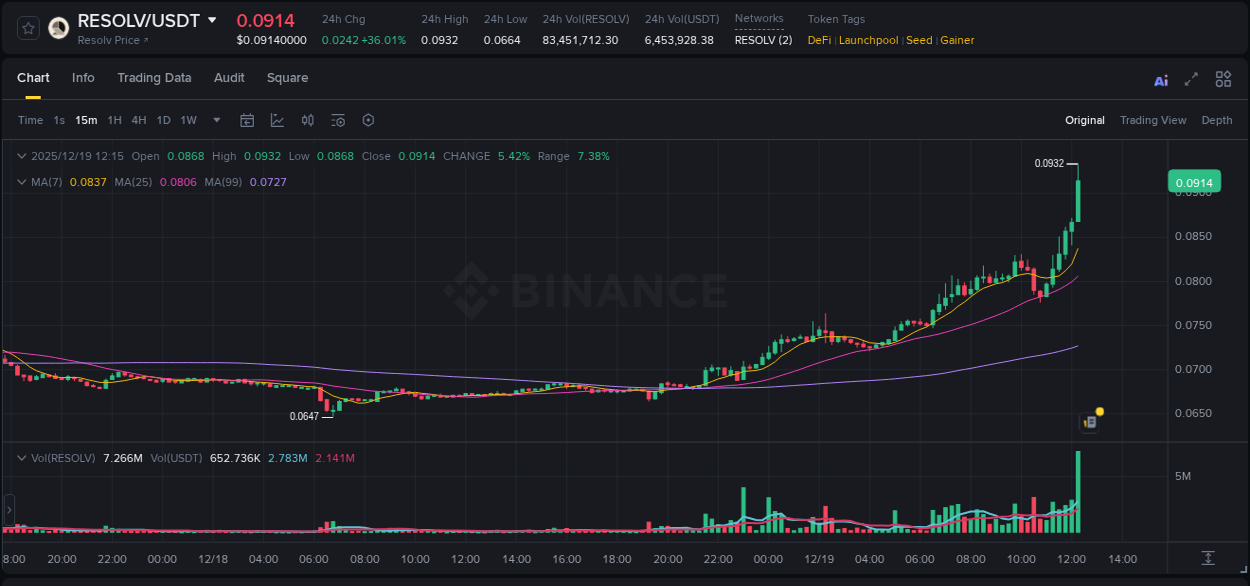Viewport: 1250px width, 586px height.
Task: Open the extra timeframes dropdown arrow
Action: [215, 120]
